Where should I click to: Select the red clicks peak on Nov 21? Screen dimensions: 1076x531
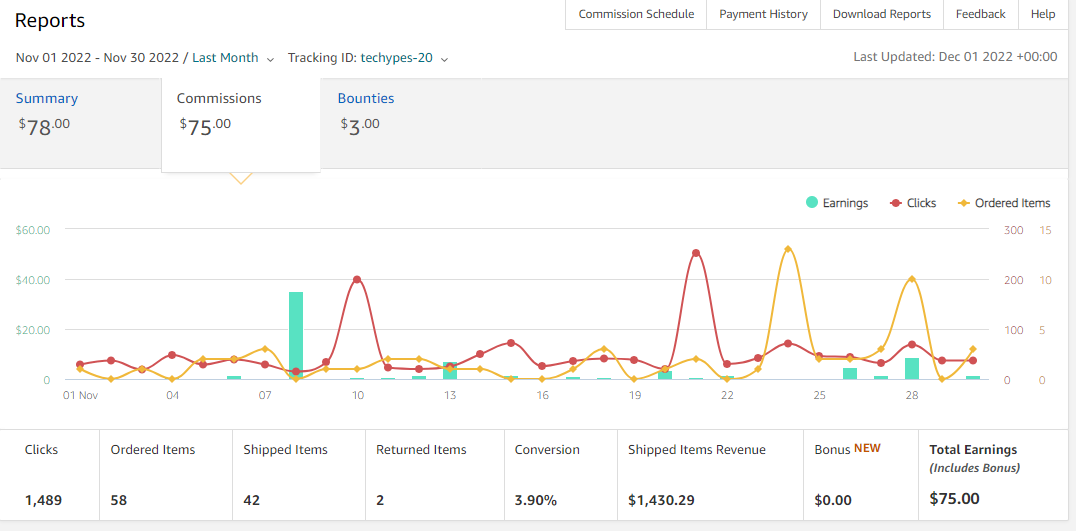[696, 253]
